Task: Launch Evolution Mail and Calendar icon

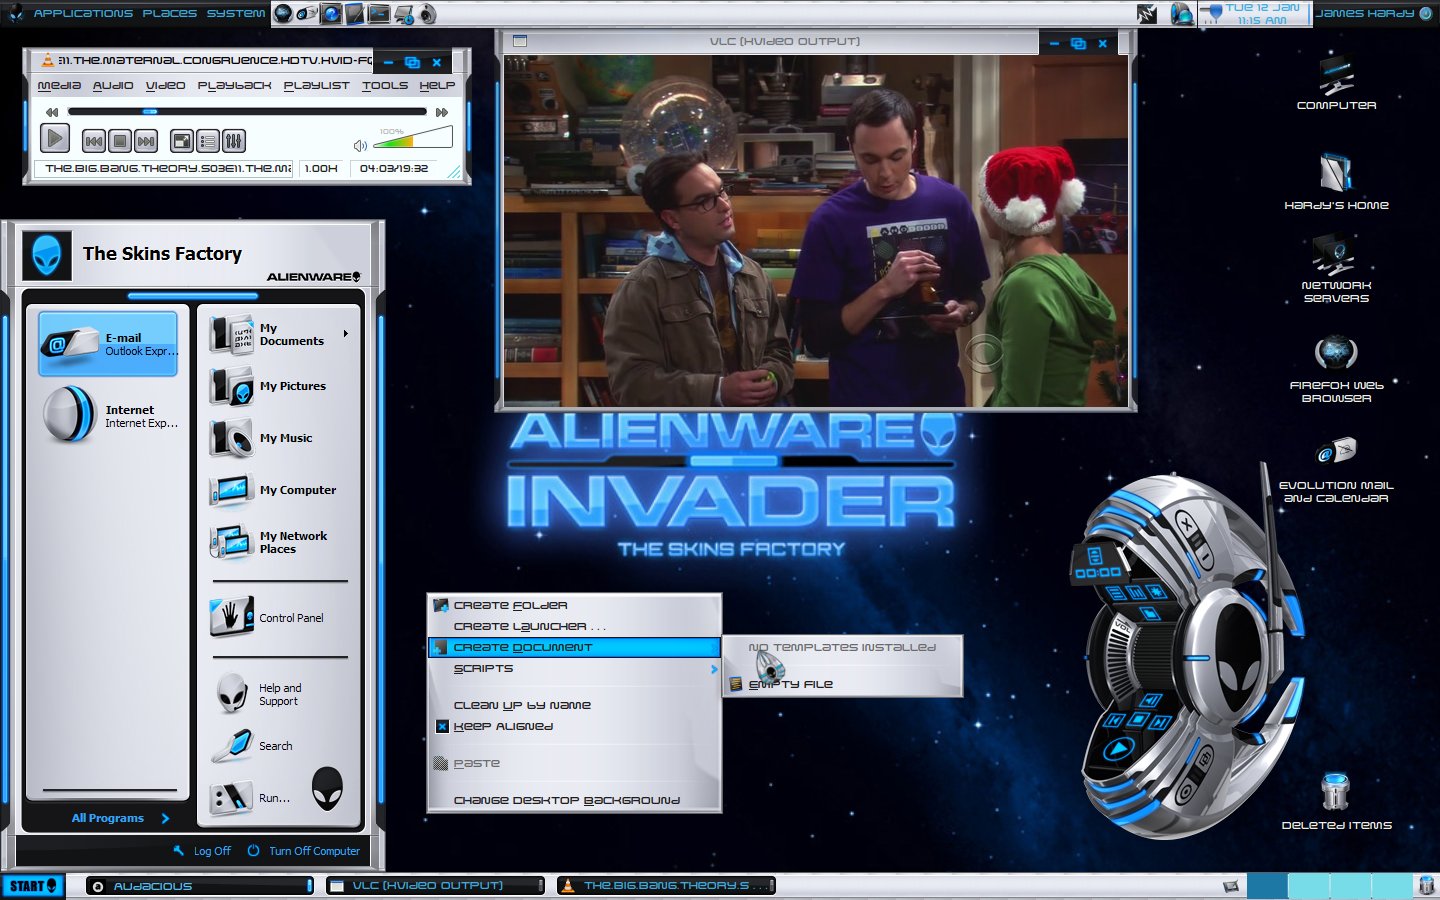Action: pos(1336,469)
